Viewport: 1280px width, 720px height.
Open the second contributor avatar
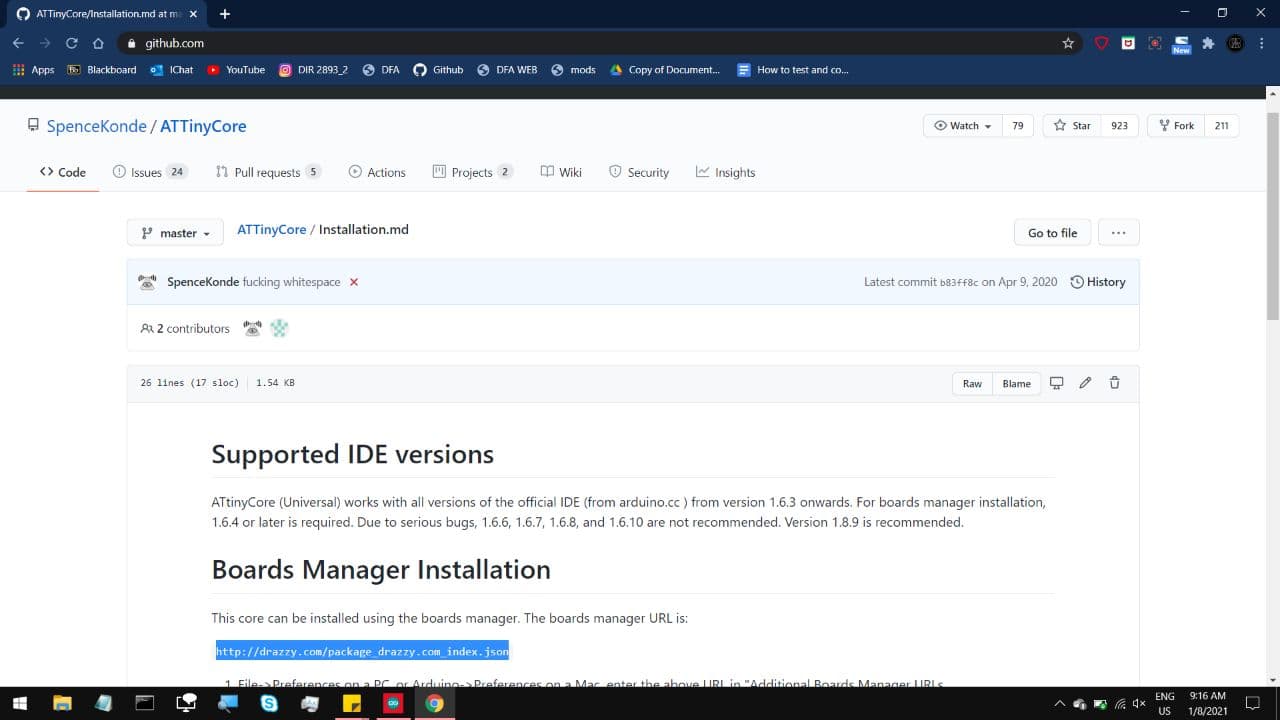coord(279,328)
